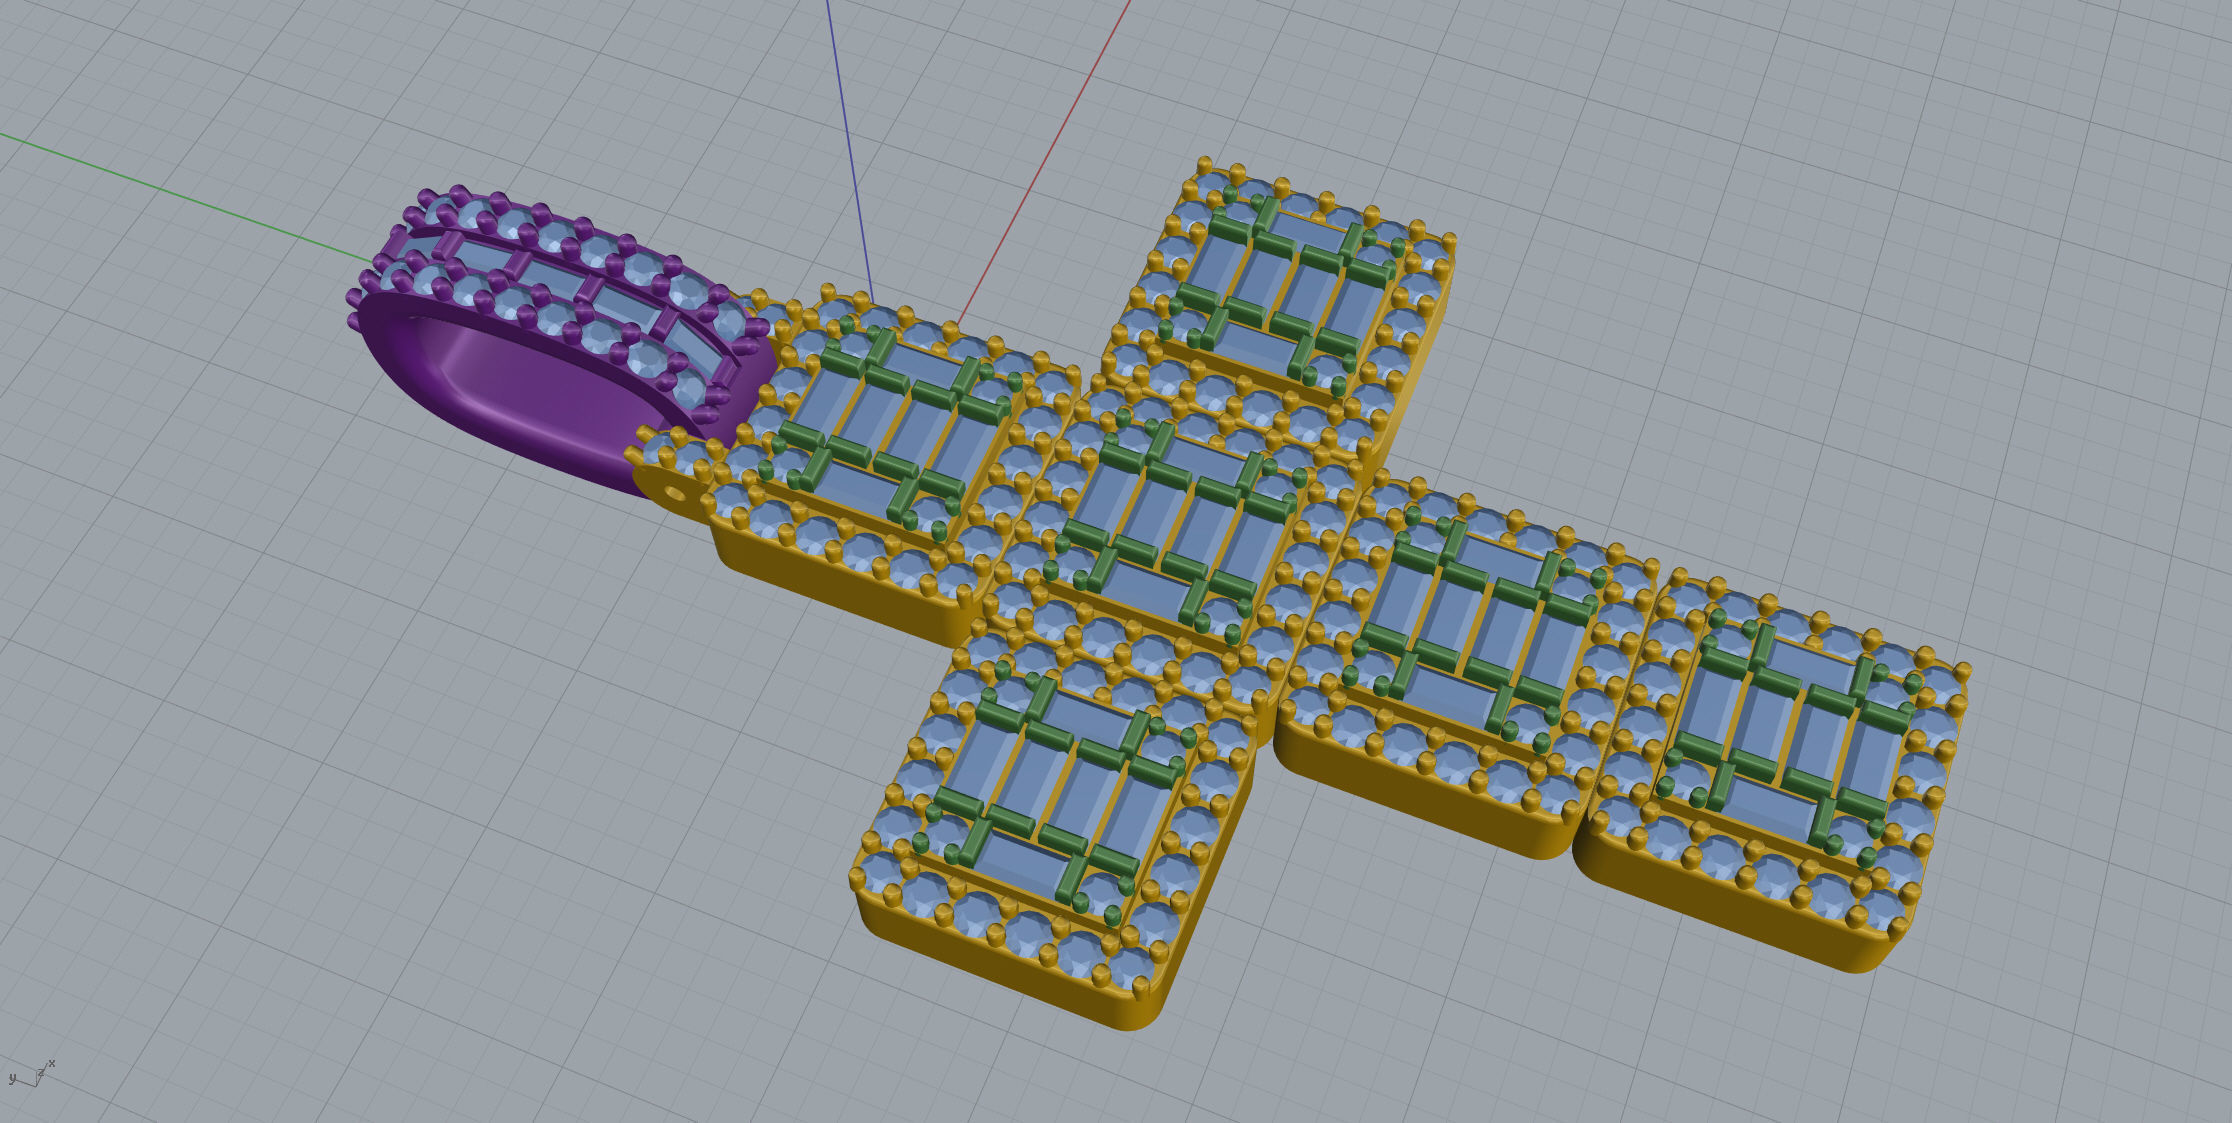Click the world axes icon with x and y labels

tap(31, 1074)
